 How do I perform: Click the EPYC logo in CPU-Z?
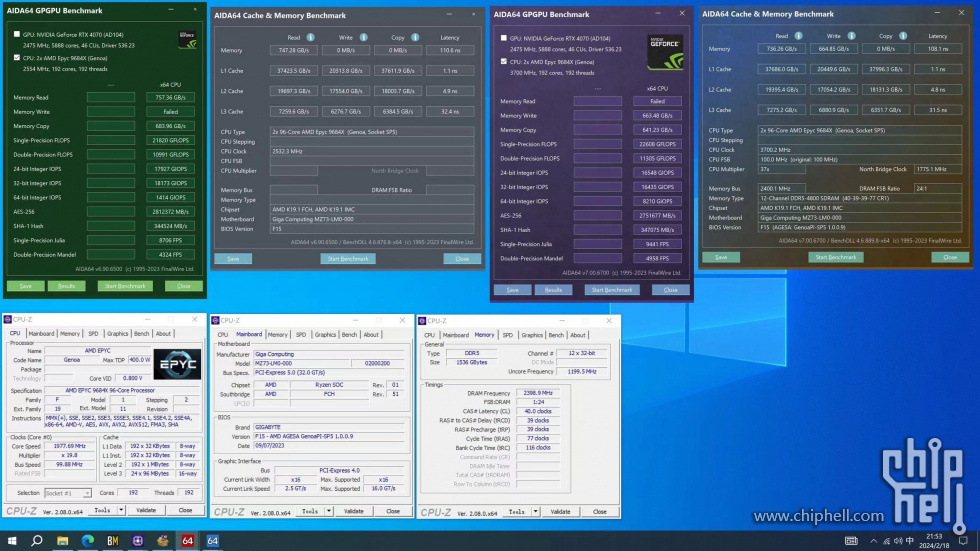point(178,364)
